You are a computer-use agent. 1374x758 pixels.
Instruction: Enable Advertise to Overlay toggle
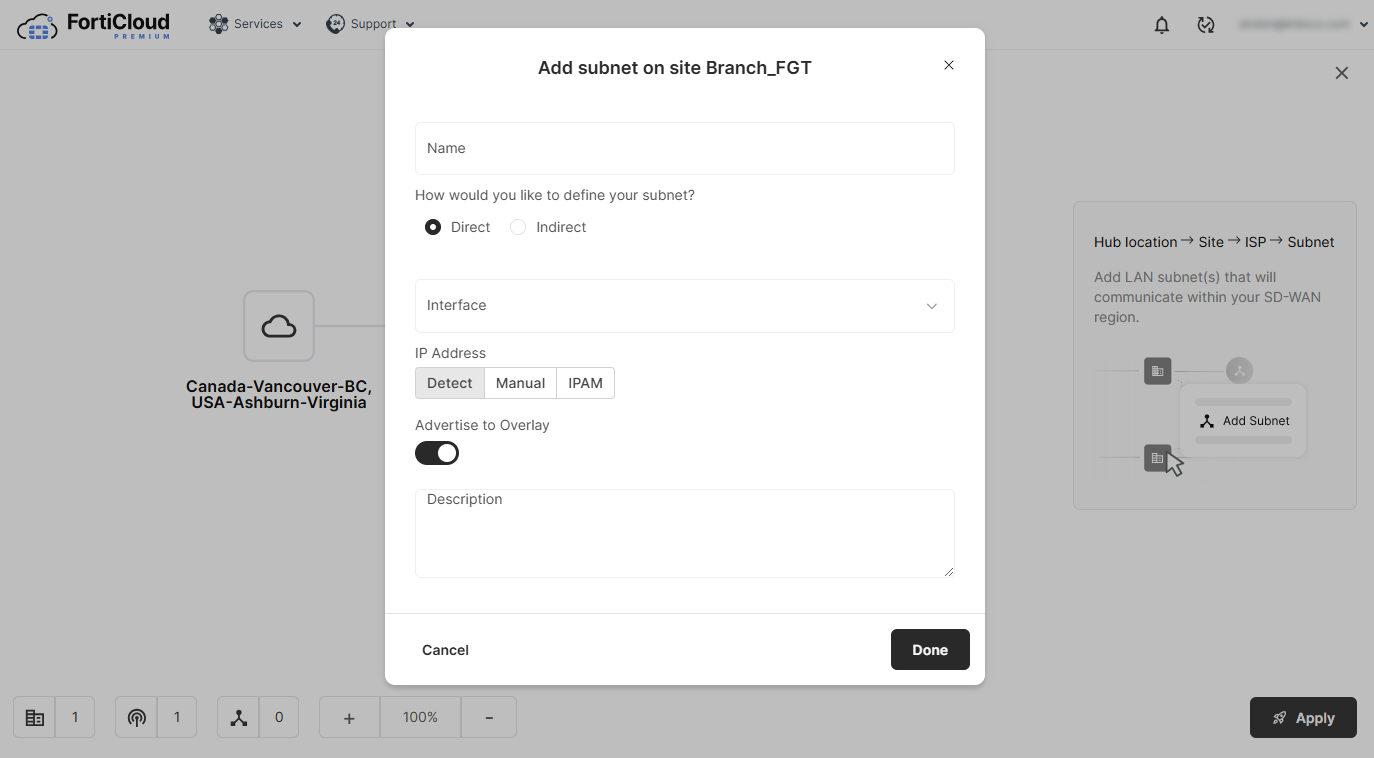(437, 453)
